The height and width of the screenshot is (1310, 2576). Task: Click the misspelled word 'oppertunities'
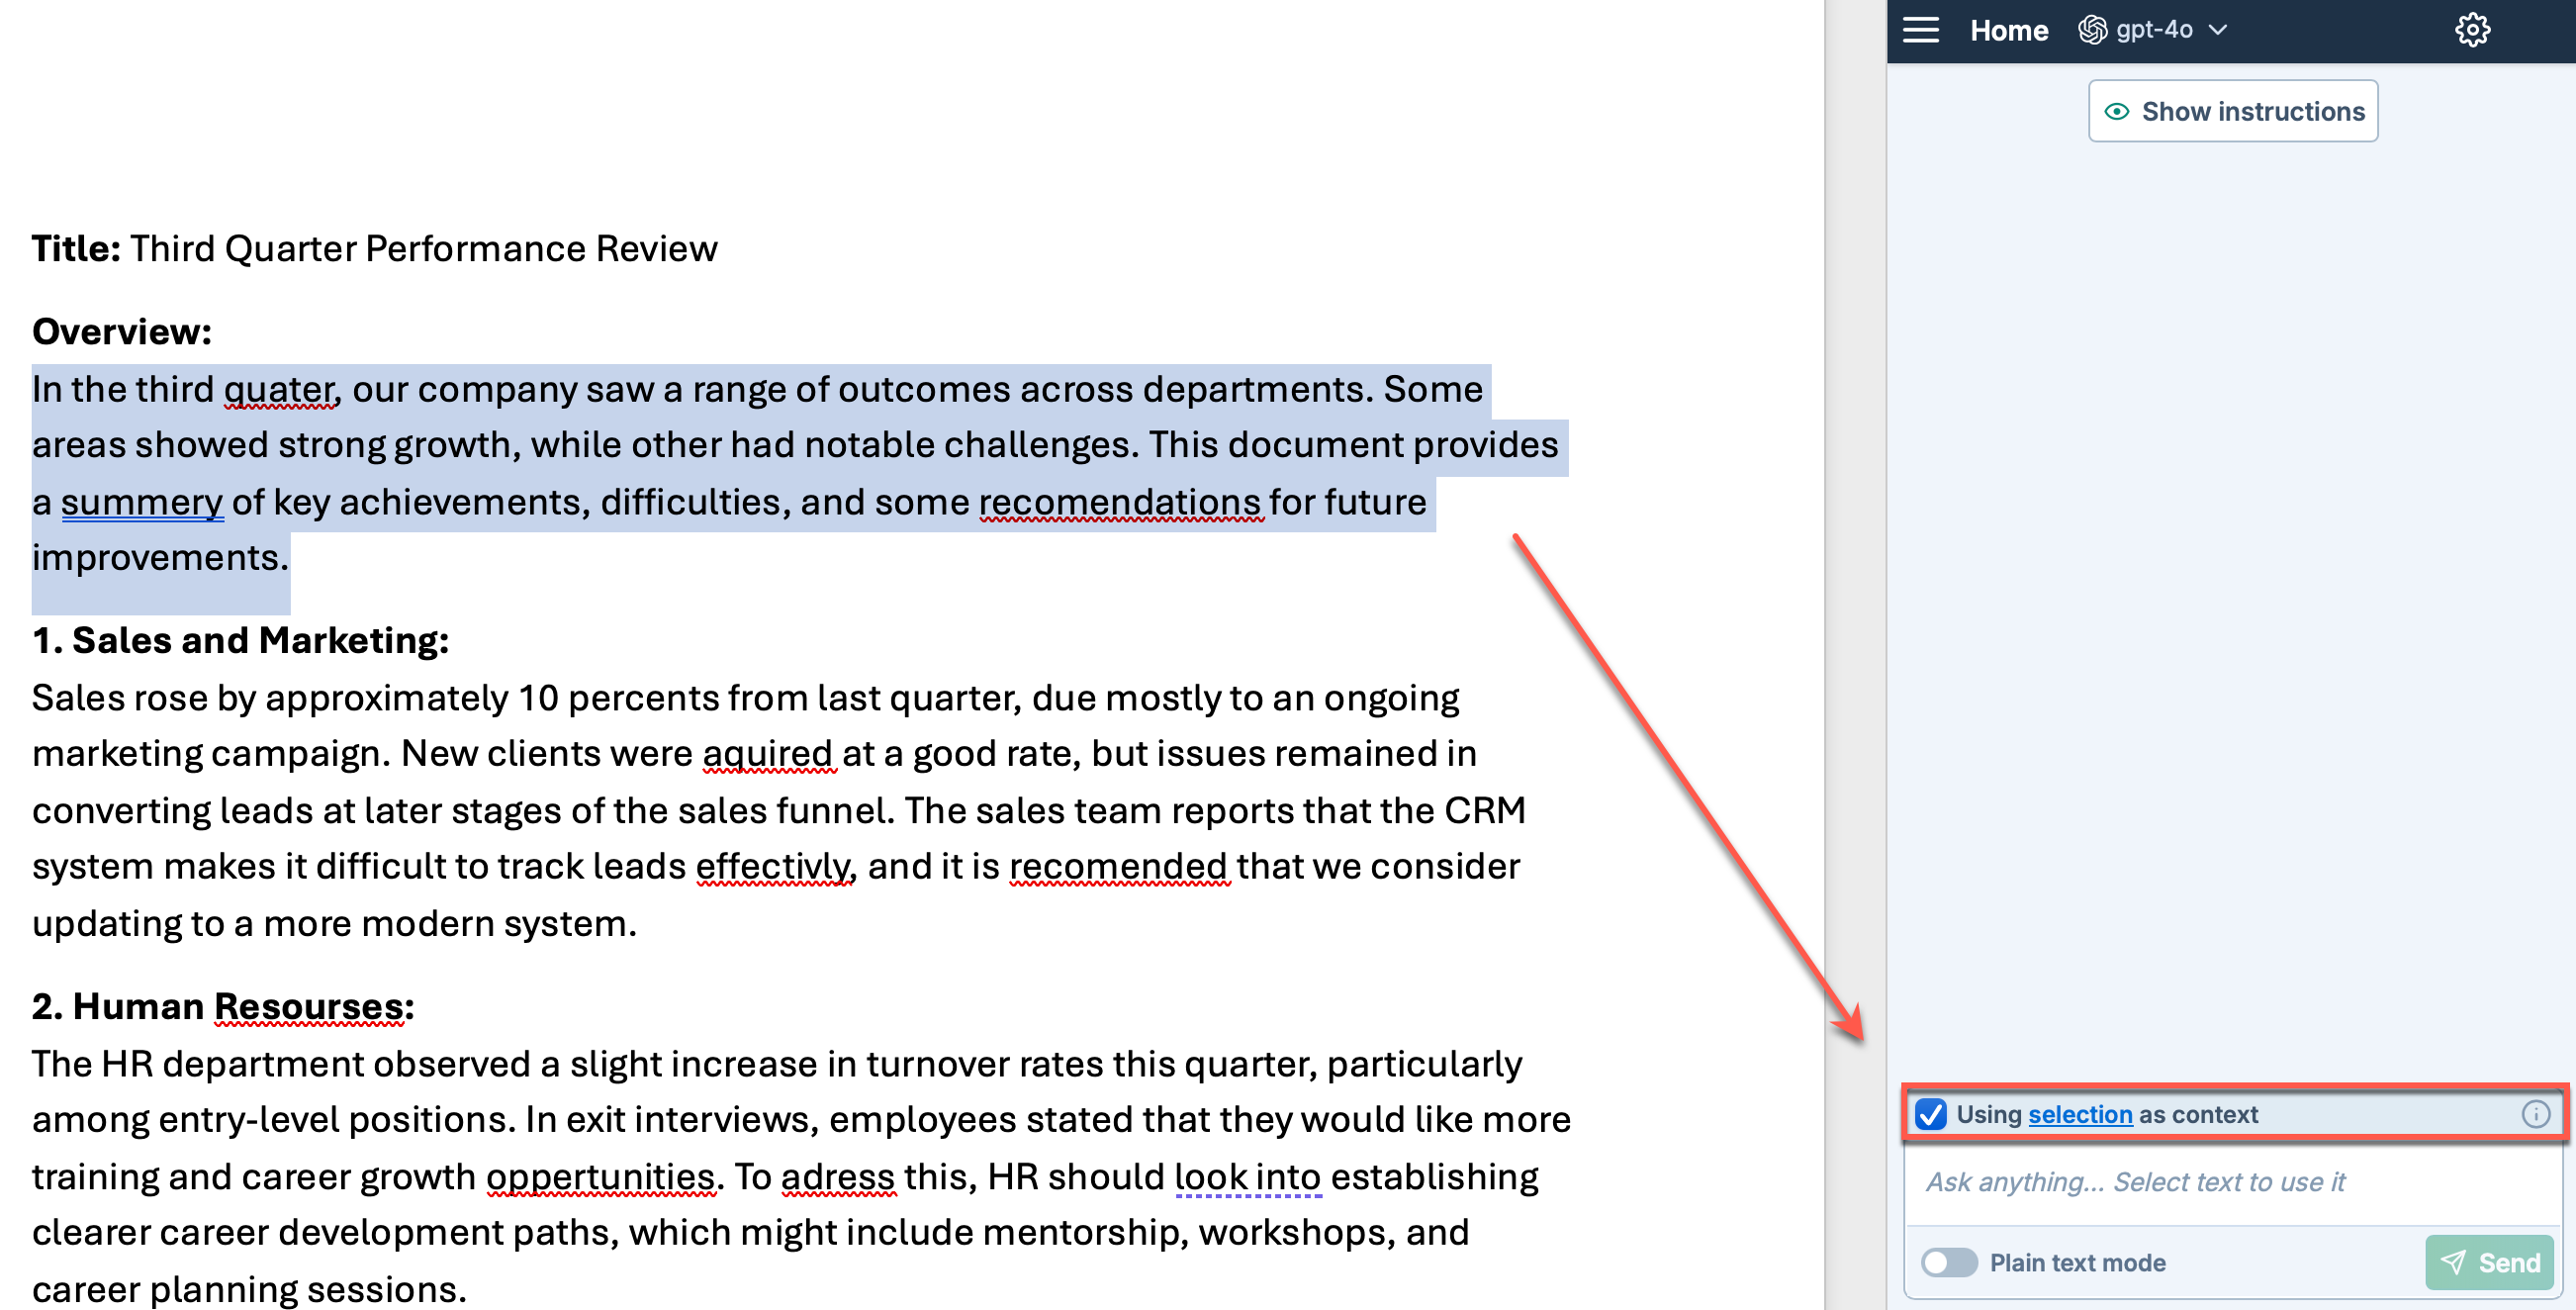(600, 1177)
